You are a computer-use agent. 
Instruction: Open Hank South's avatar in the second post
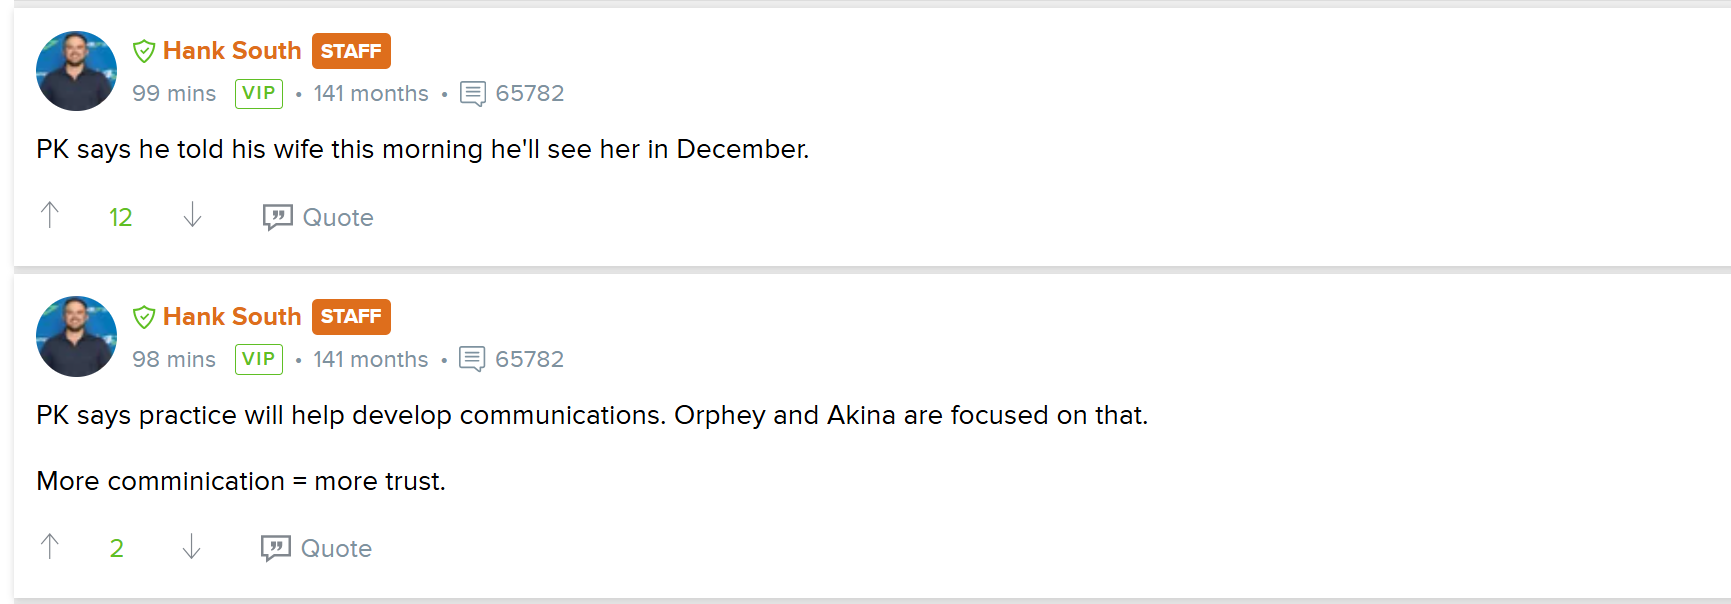(x=76, y=336)
